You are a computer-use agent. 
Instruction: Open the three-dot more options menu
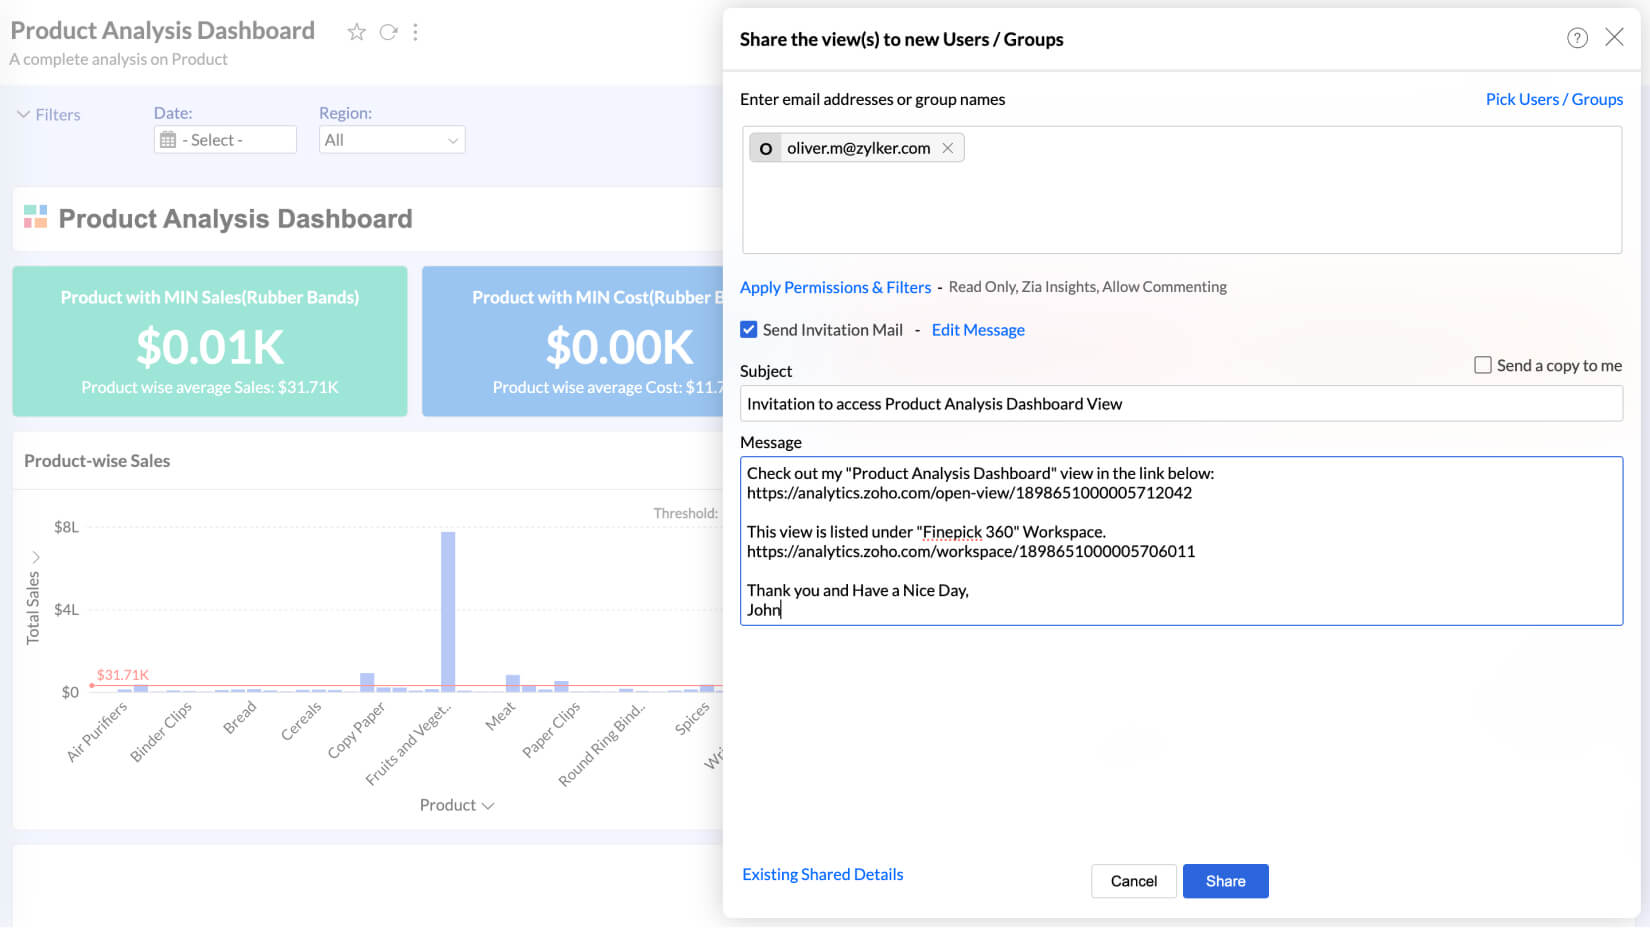pyautogui.click(x=415, y=32)
